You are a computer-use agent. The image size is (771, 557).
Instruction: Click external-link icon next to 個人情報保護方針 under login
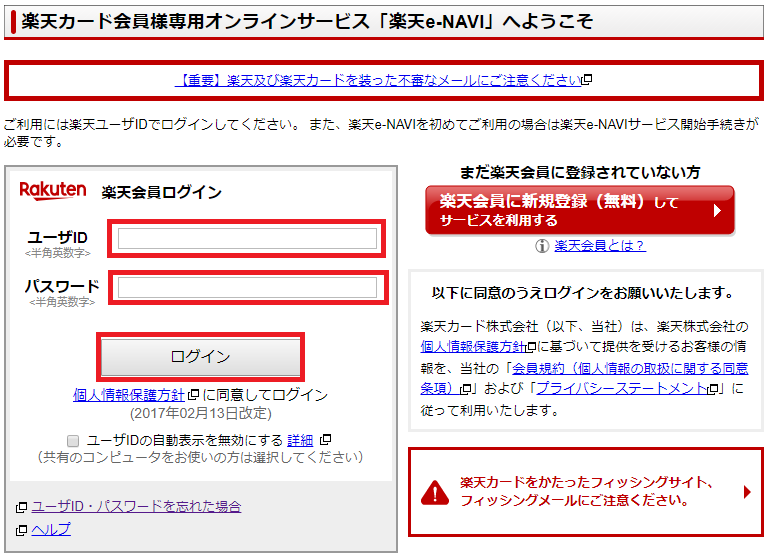(x=193, y=394)
